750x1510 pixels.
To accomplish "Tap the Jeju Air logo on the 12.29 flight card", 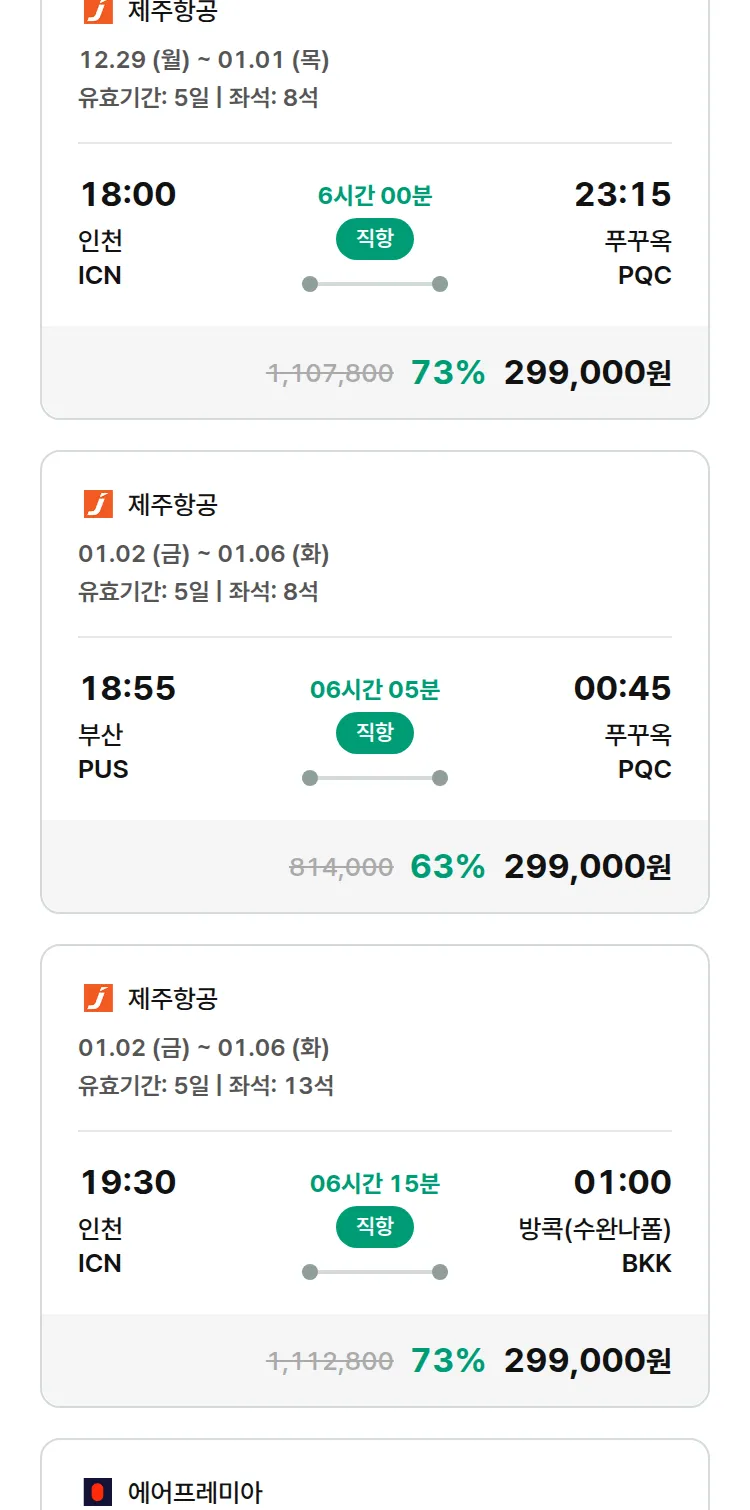I will coord(98,12).
